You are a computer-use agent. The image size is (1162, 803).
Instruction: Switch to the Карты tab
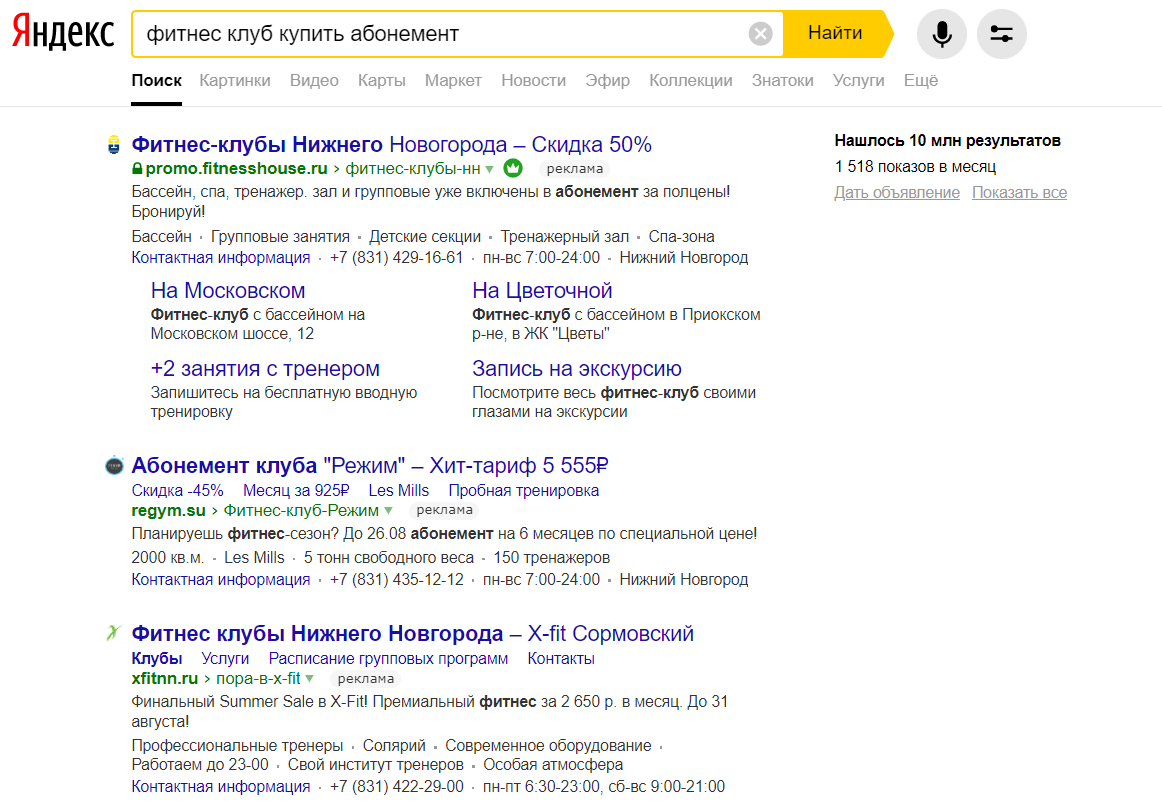[382, 81]
